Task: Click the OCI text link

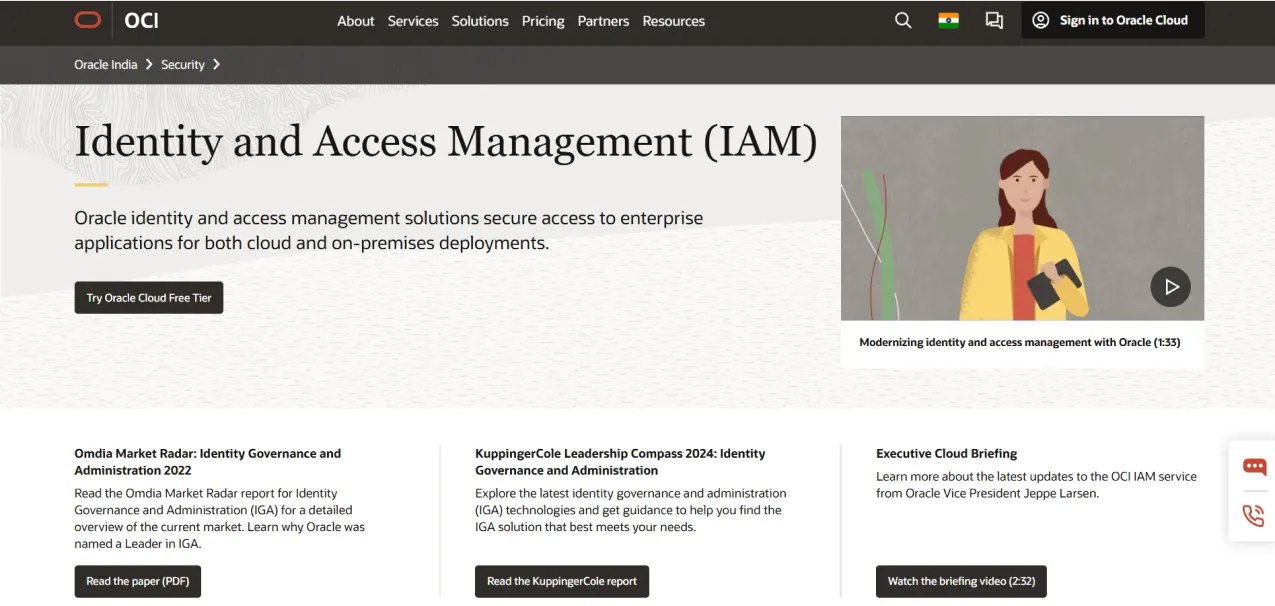Action: 141,20
